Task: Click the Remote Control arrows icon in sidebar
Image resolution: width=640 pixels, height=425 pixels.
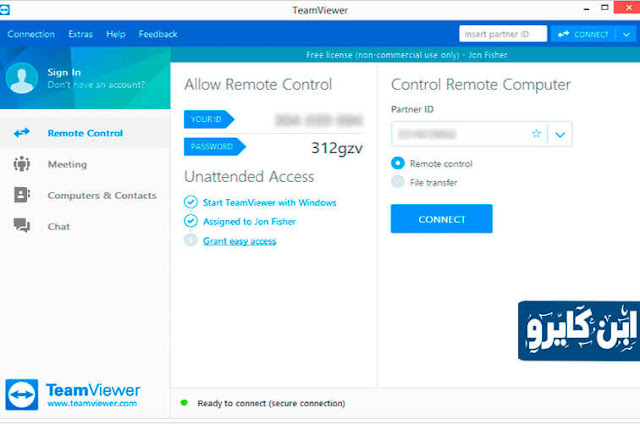Action: click(22, 133)
